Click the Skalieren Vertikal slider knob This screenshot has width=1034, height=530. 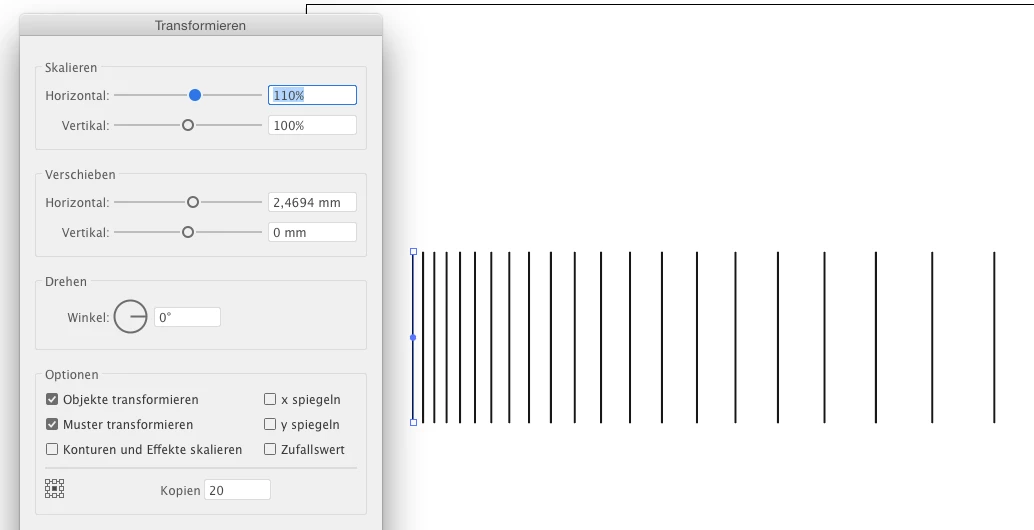(188, 125)
